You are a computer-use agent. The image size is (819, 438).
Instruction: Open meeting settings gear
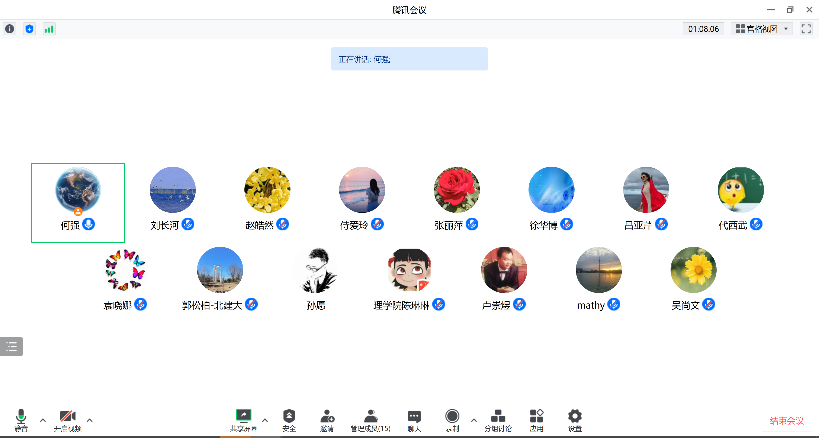(575, 418)
